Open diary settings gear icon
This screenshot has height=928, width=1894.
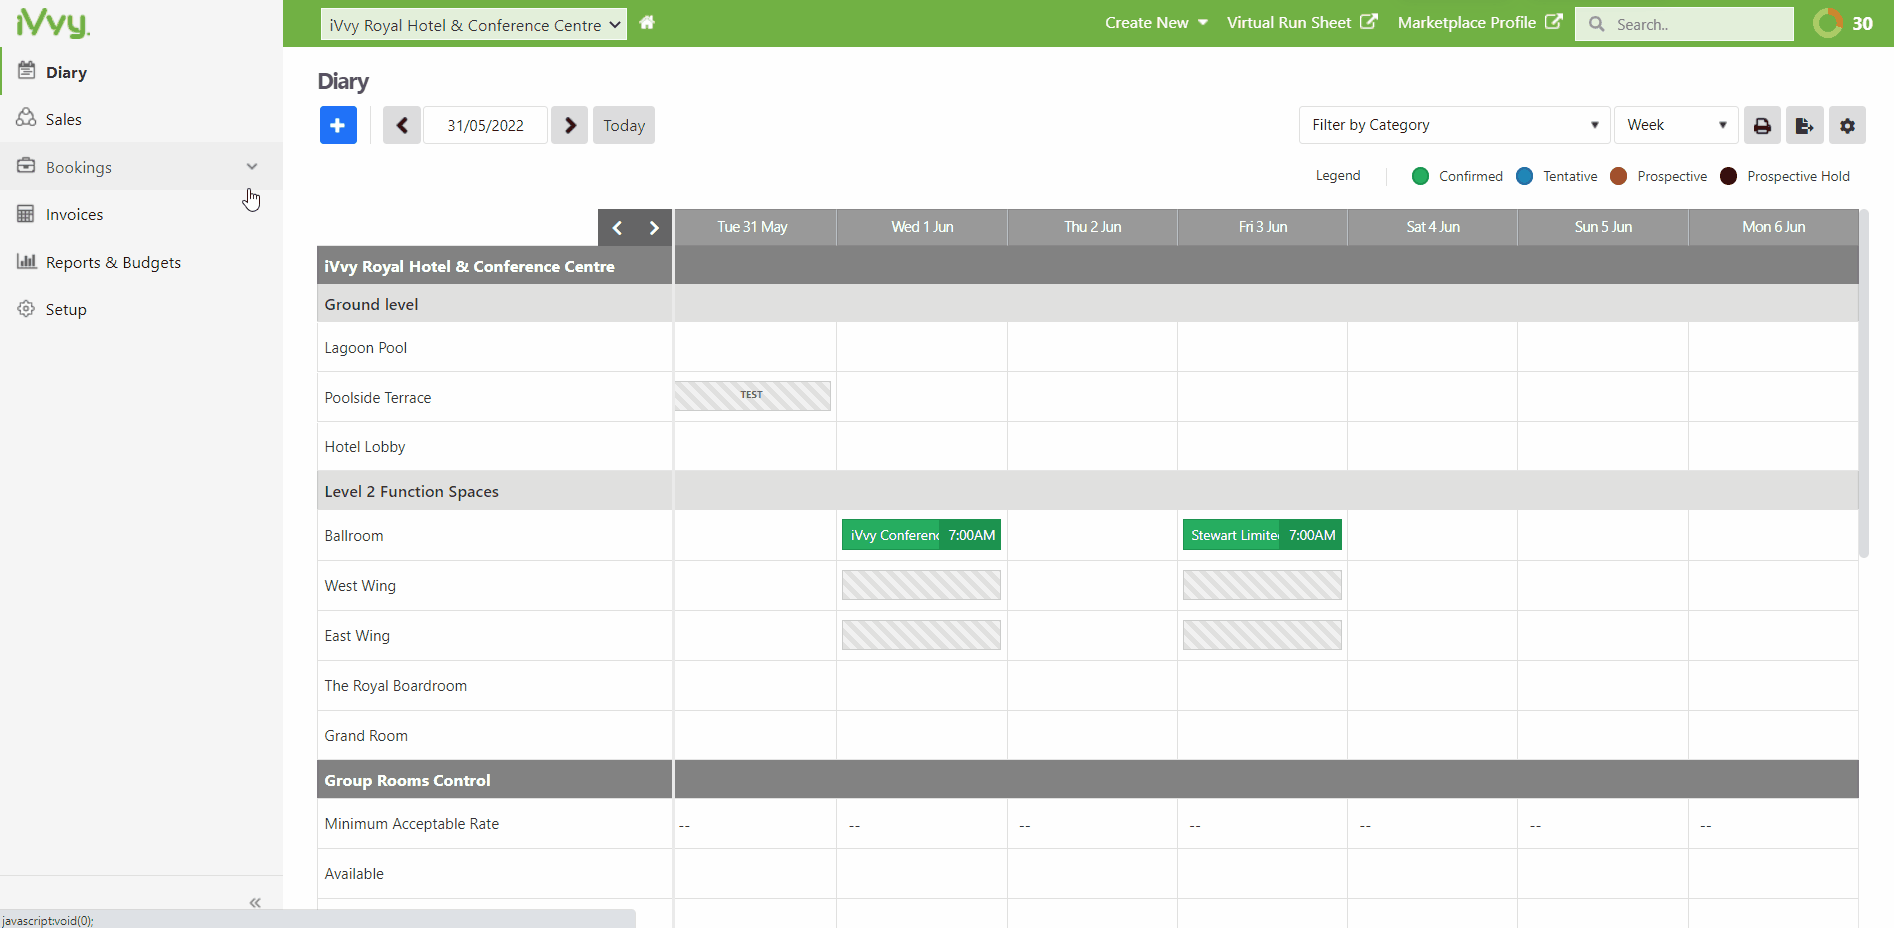(x=1847, y=125)
